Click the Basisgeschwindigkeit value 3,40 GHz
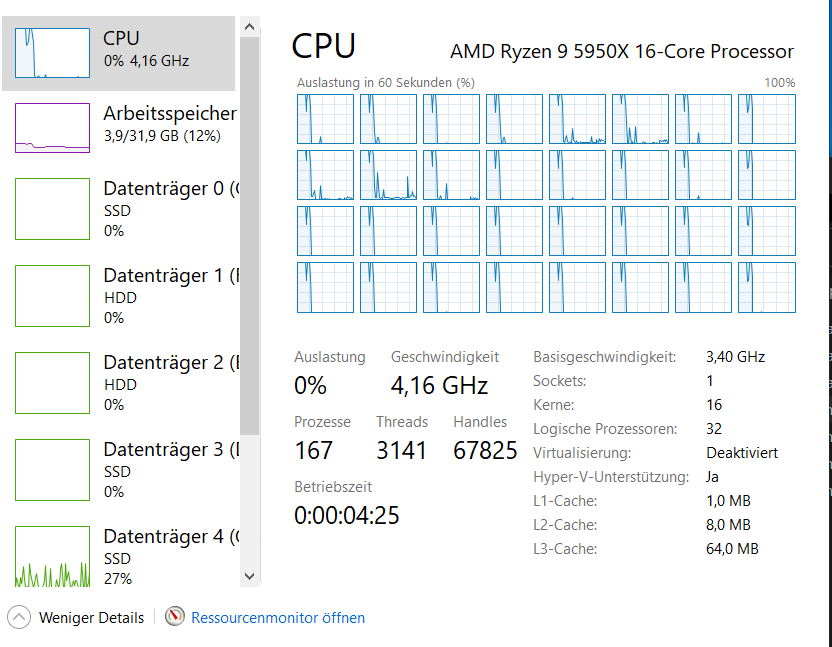Image resolution: width=832 pixels, height=647 pixels. coord(735,357)
